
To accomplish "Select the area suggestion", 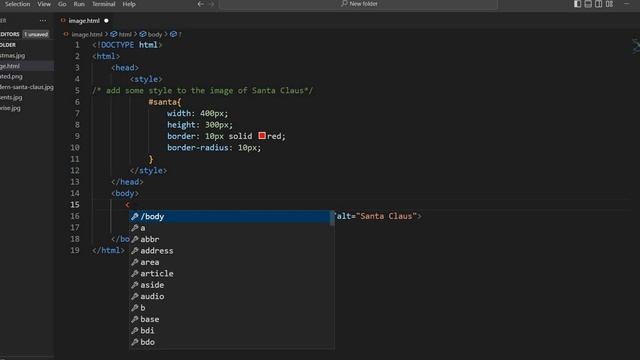I will click(x=232, y=262).
